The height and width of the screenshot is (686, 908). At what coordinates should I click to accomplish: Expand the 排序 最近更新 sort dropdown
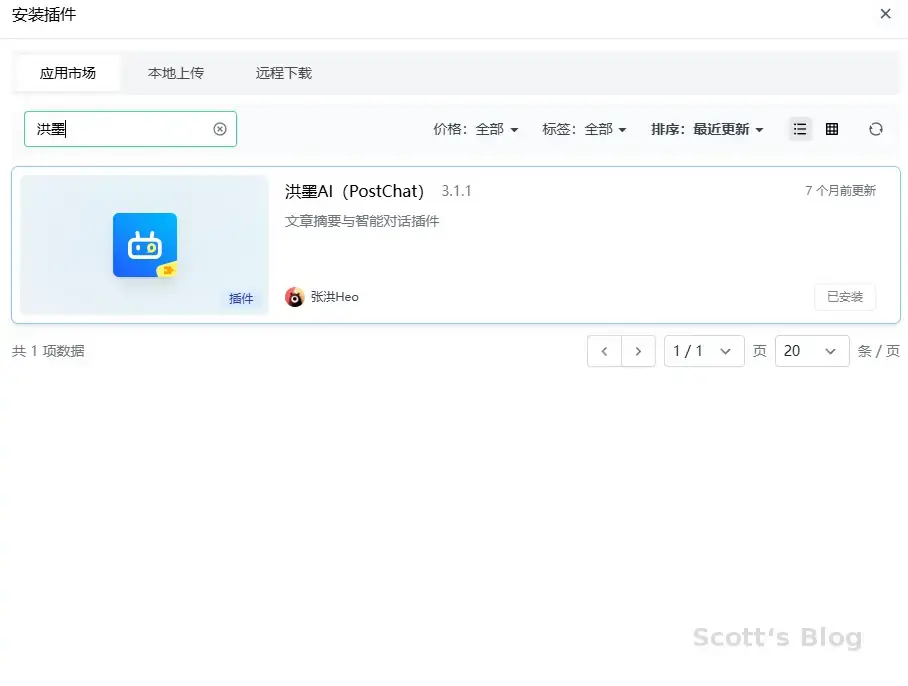click(707, 129)
